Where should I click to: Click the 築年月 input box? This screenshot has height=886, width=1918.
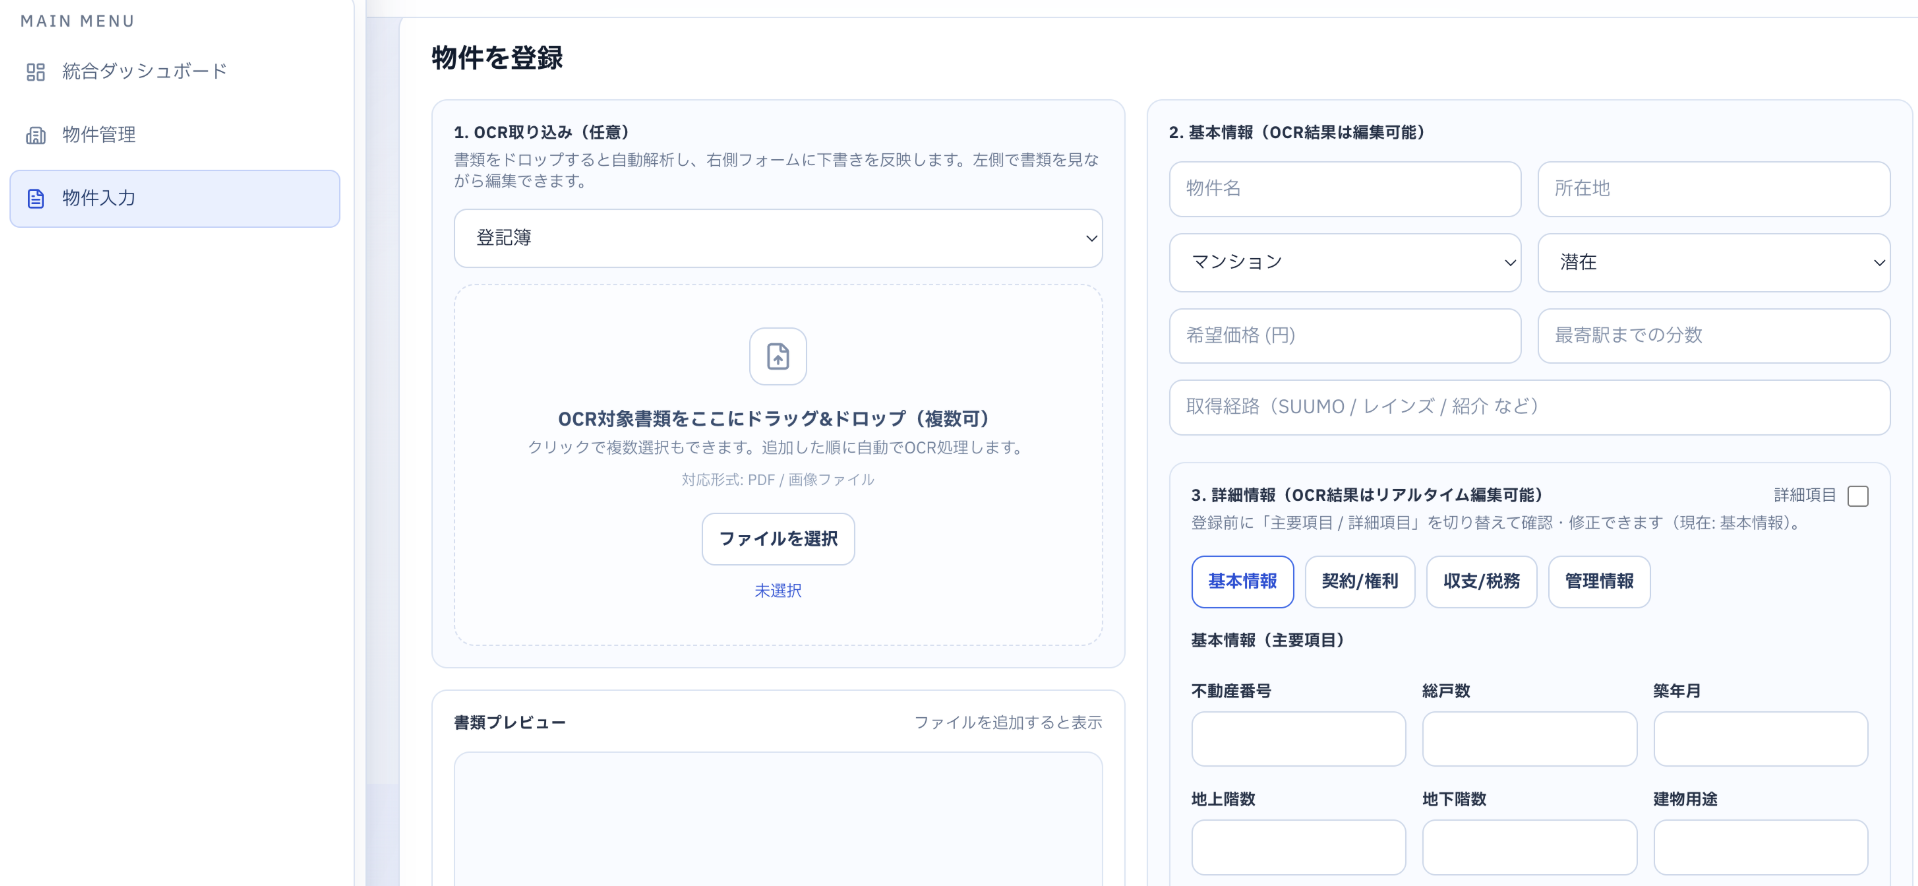[x=1761, y=739]
